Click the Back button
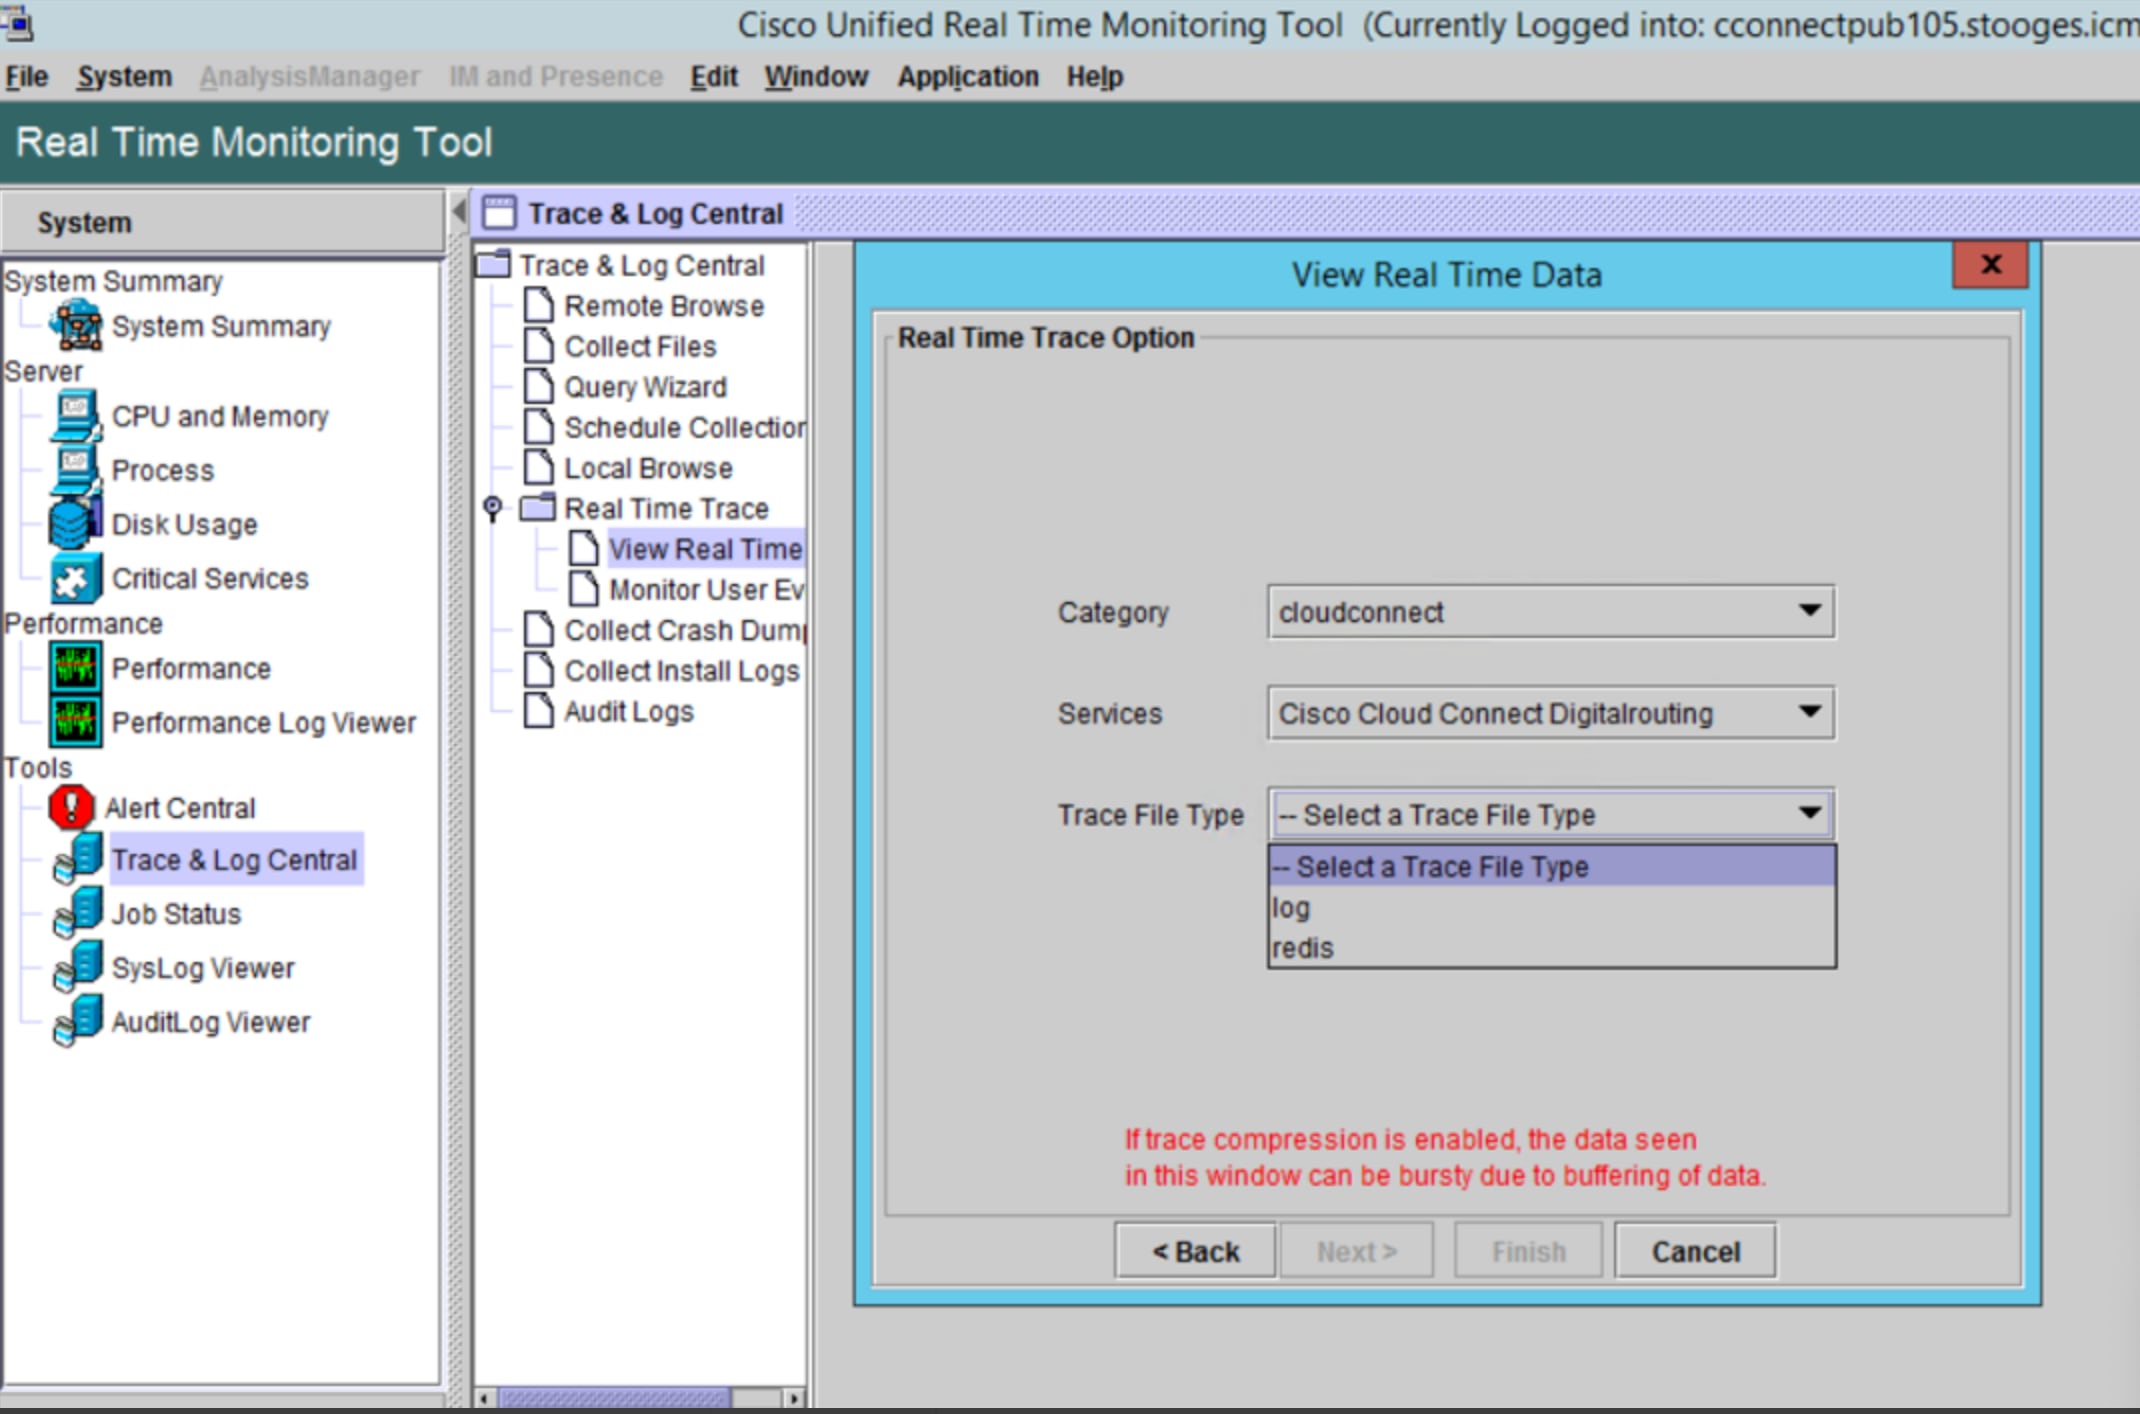Image resolution: width=2140 pixels, height=1414 pixels. (1195, 1251)
